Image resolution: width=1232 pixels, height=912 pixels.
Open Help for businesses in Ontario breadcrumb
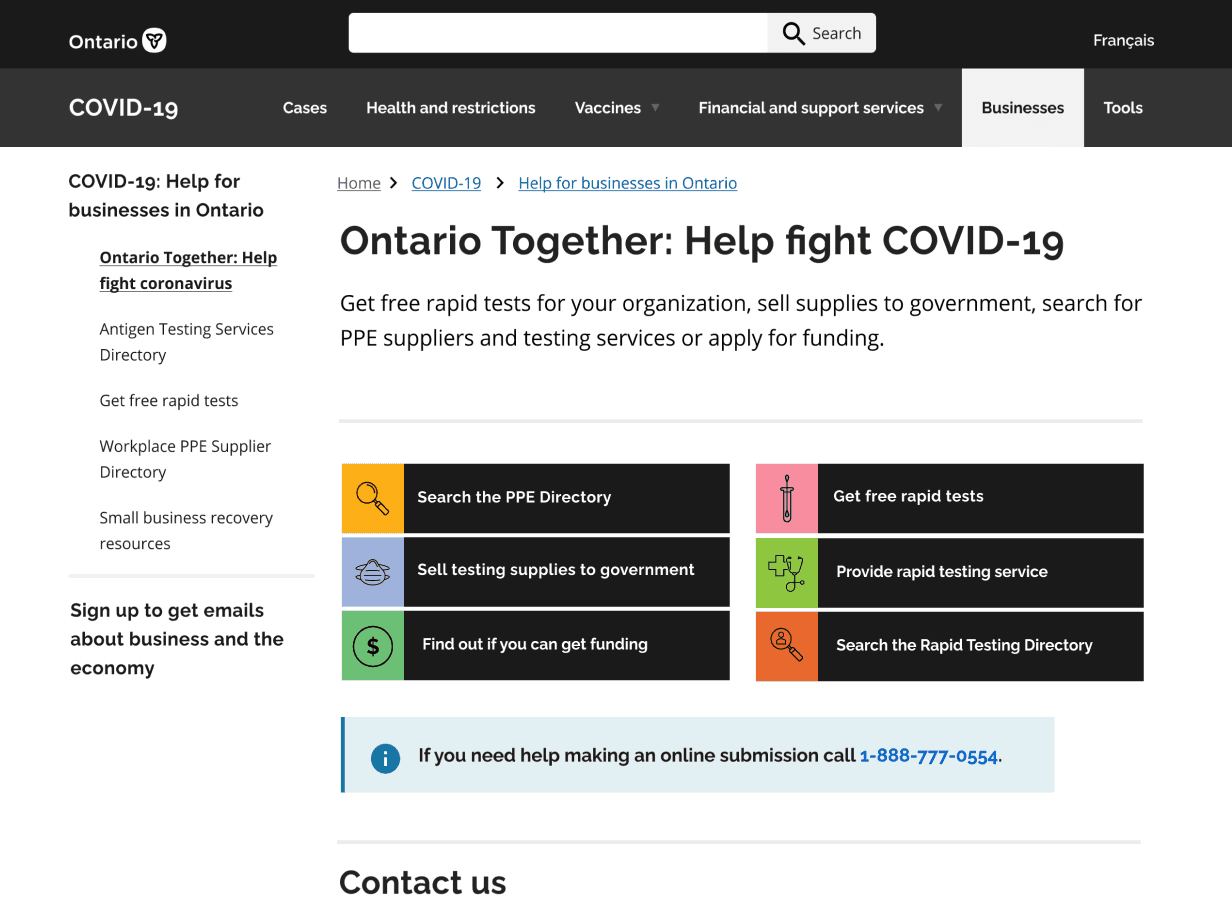tap(628, 183)
